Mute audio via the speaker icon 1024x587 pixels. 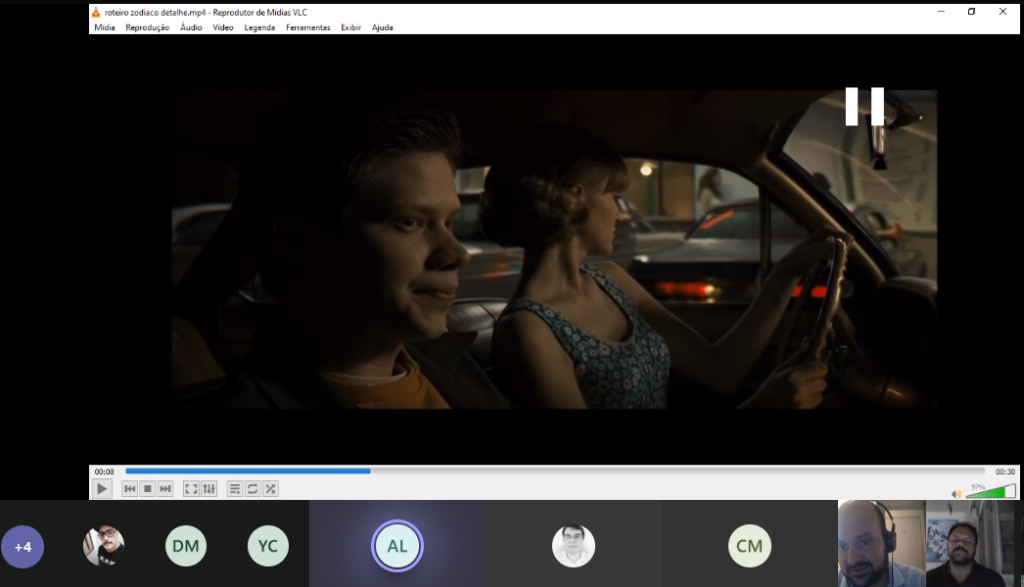pos(957,494)
